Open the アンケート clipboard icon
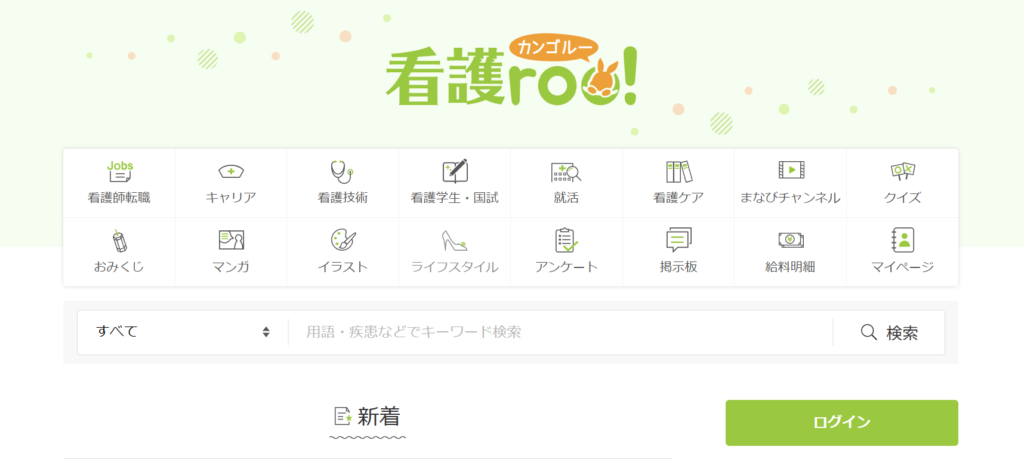The image size is (1024, 459). pos(566,240)
